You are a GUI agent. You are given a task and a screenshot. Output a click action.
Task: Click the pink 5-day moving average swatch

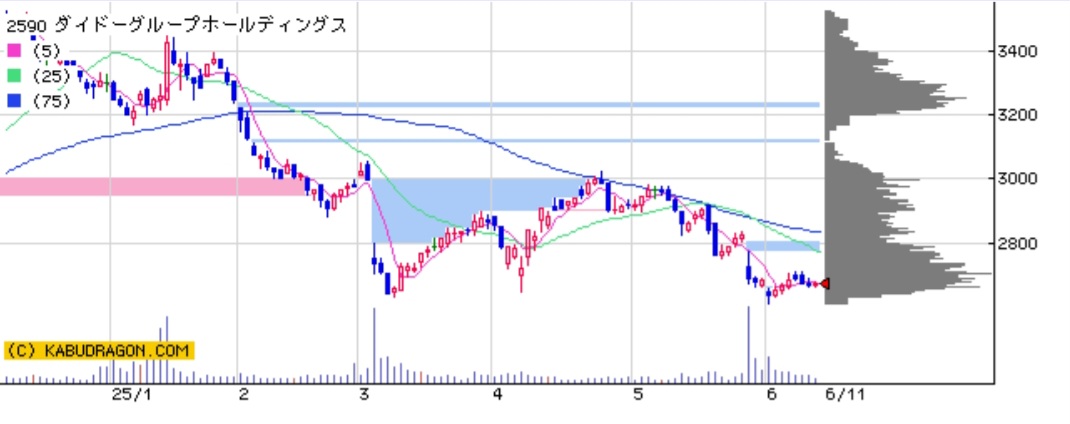pos(14,51)
